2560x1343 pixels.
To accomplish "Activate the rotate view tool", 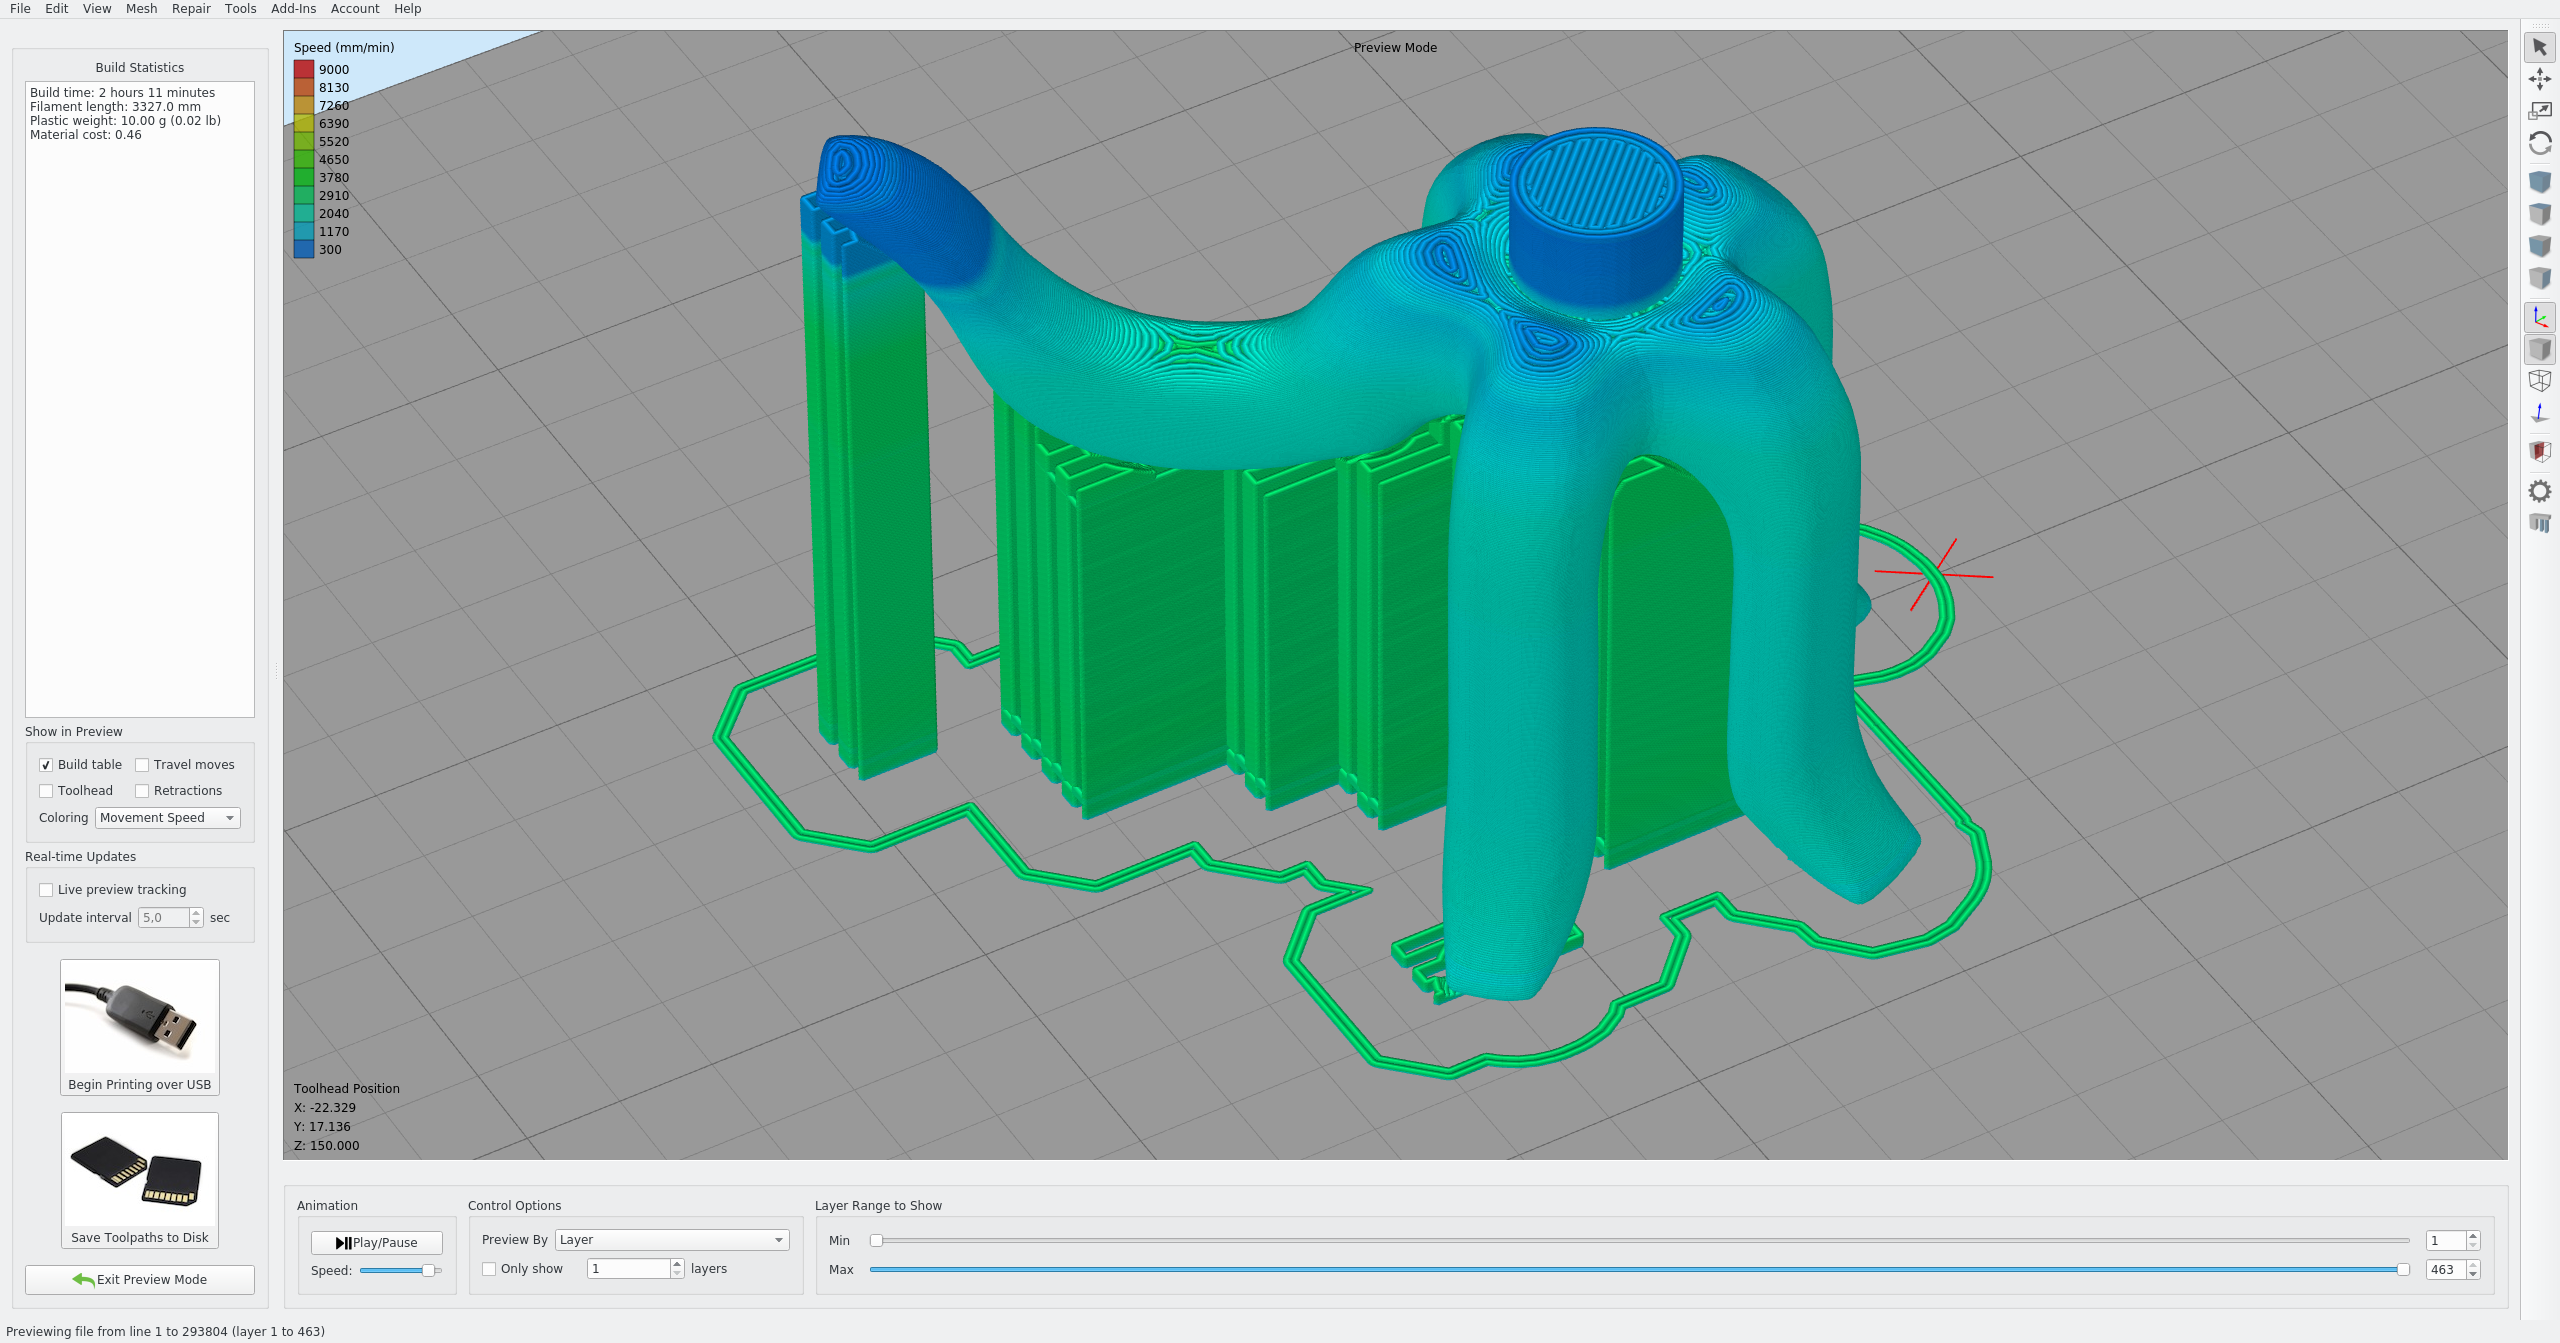I will pyautogui.click(x=2539, y=143).
